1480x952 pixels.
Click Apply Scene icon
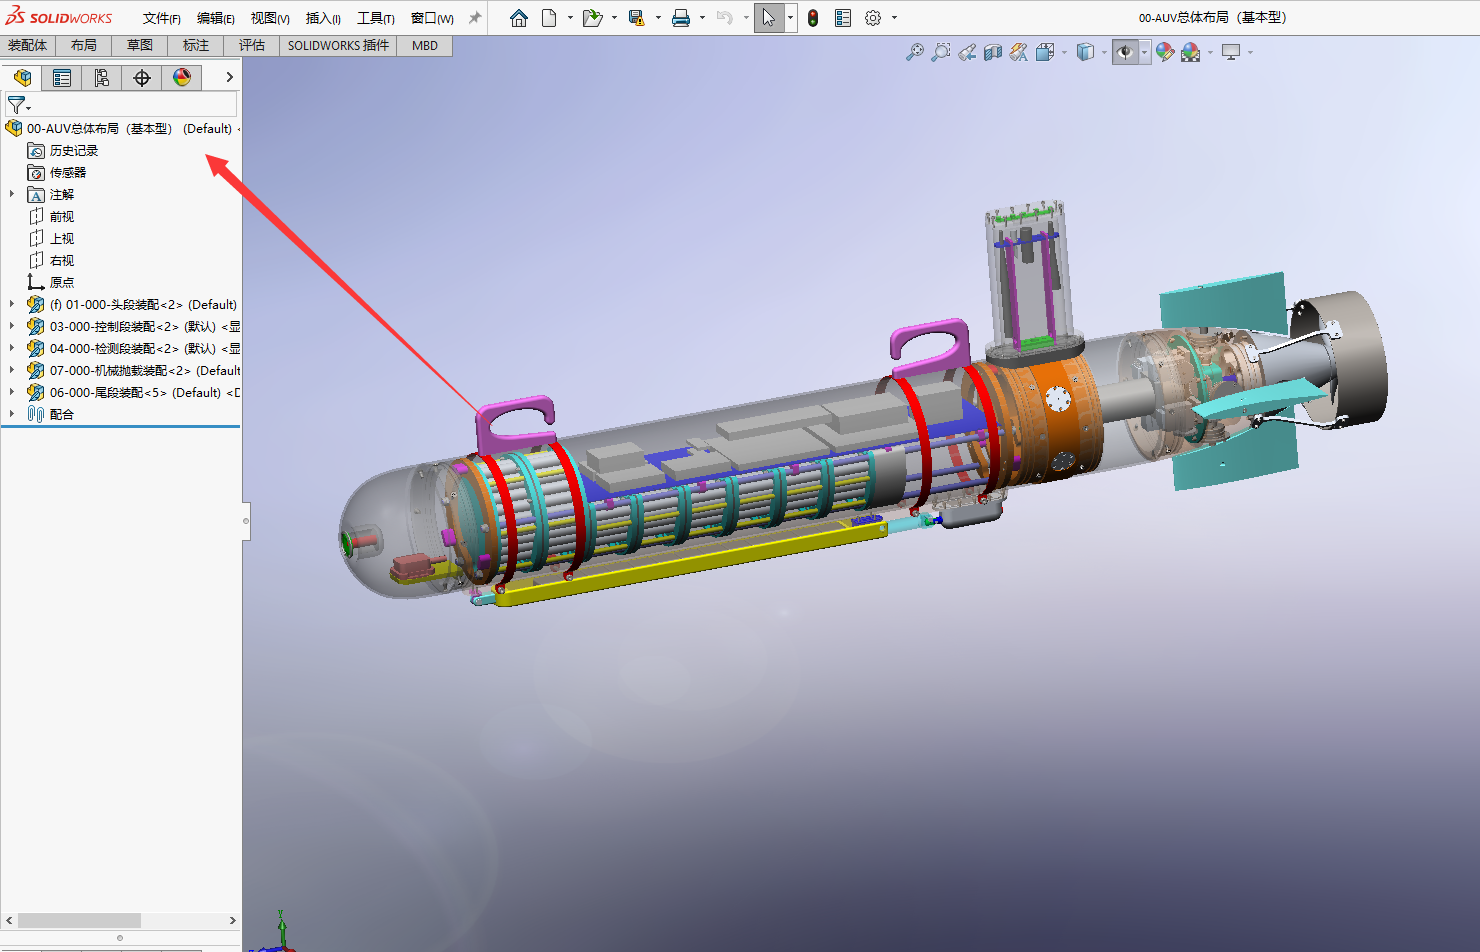tap(1190, 52)
